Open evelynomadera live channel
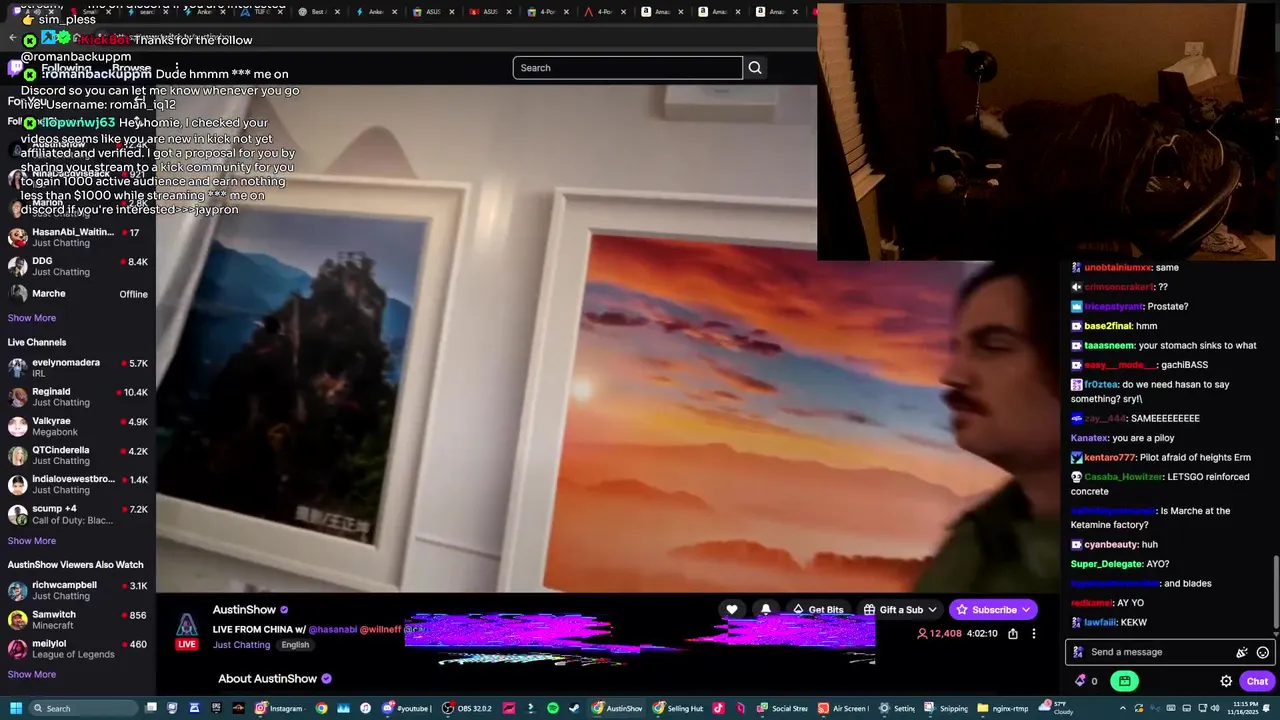Screen dimensions: 1280x720 click(x=78, y=368)
